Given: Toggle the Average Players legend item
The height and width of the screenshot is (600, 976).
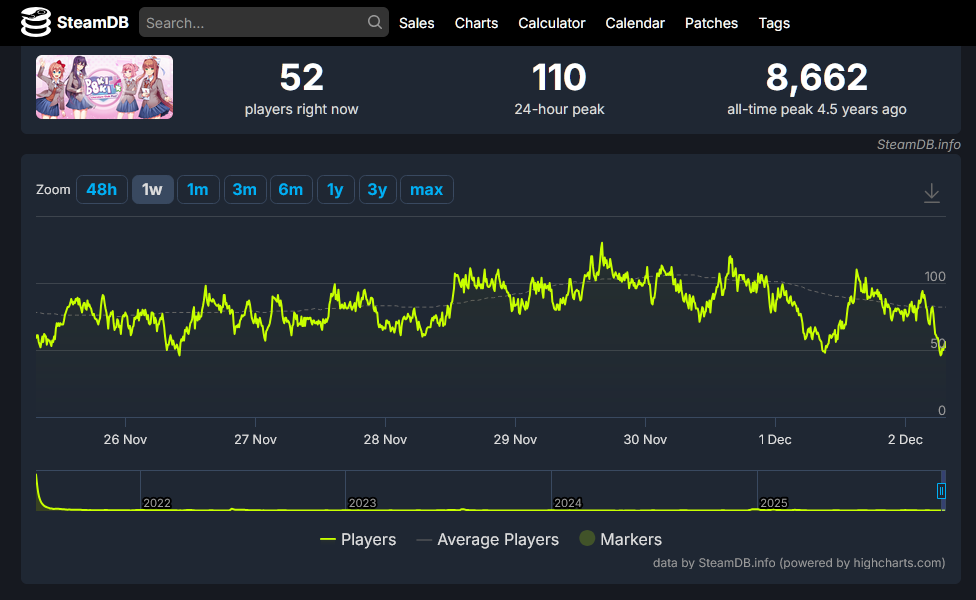Looking at the screenshot, I should tap(487, 540).
